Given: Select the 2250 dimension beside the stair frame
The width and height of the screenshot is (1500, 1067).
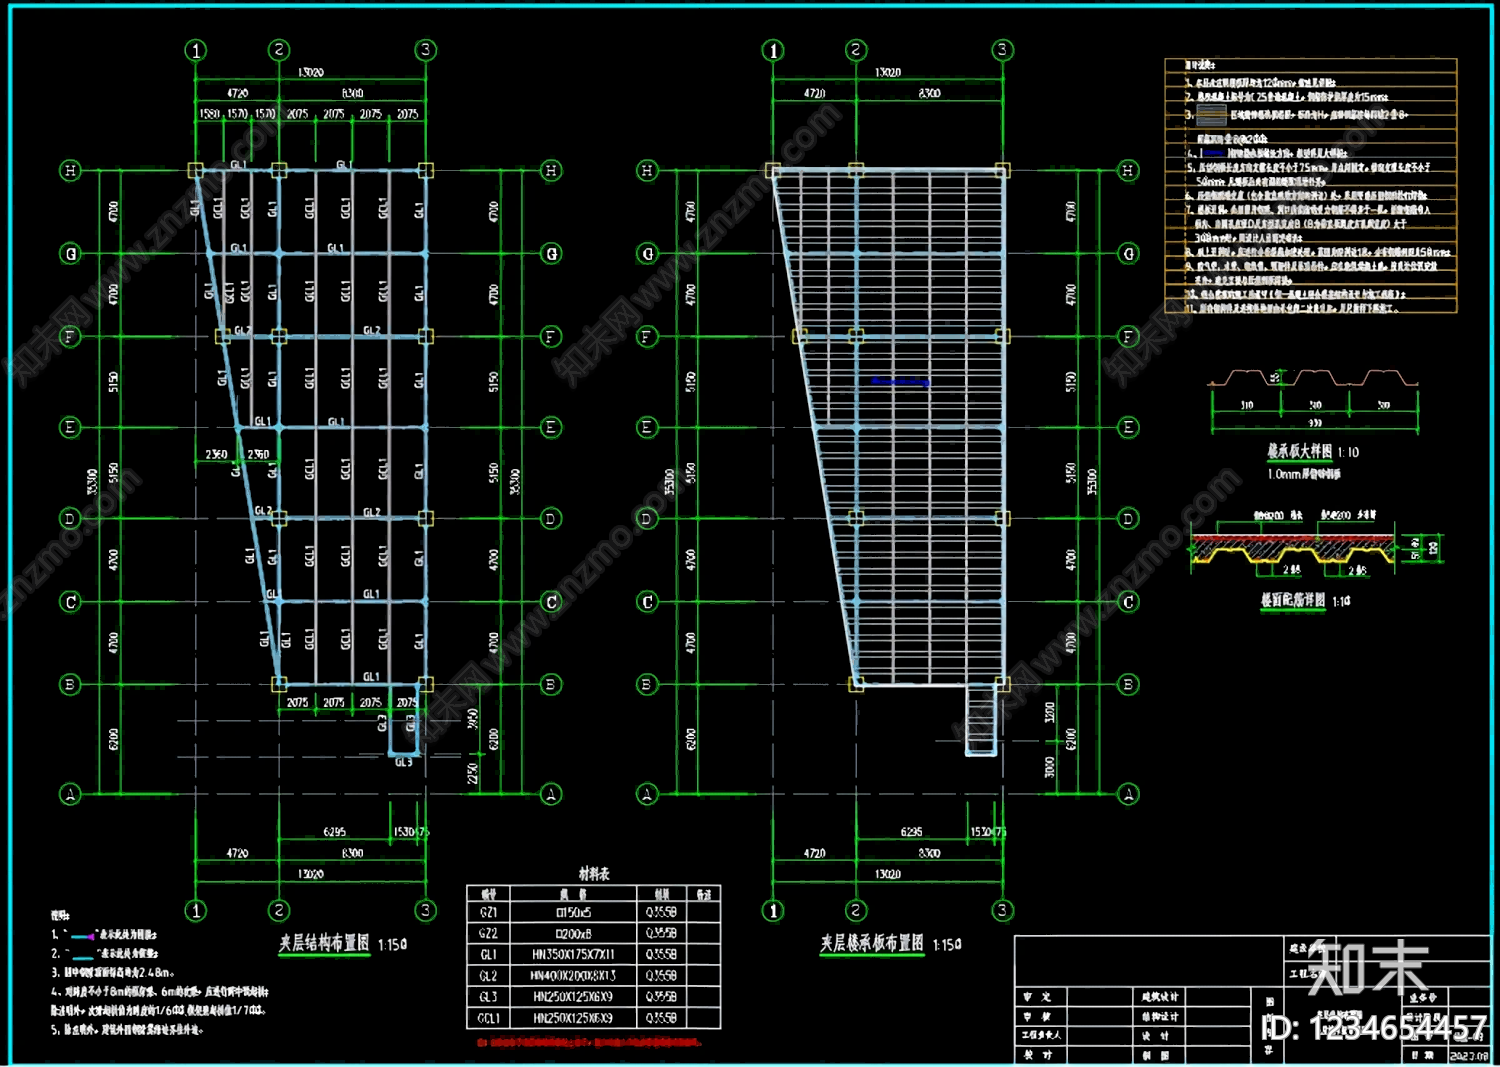Looking at the screenshot, I should (473, 774).
